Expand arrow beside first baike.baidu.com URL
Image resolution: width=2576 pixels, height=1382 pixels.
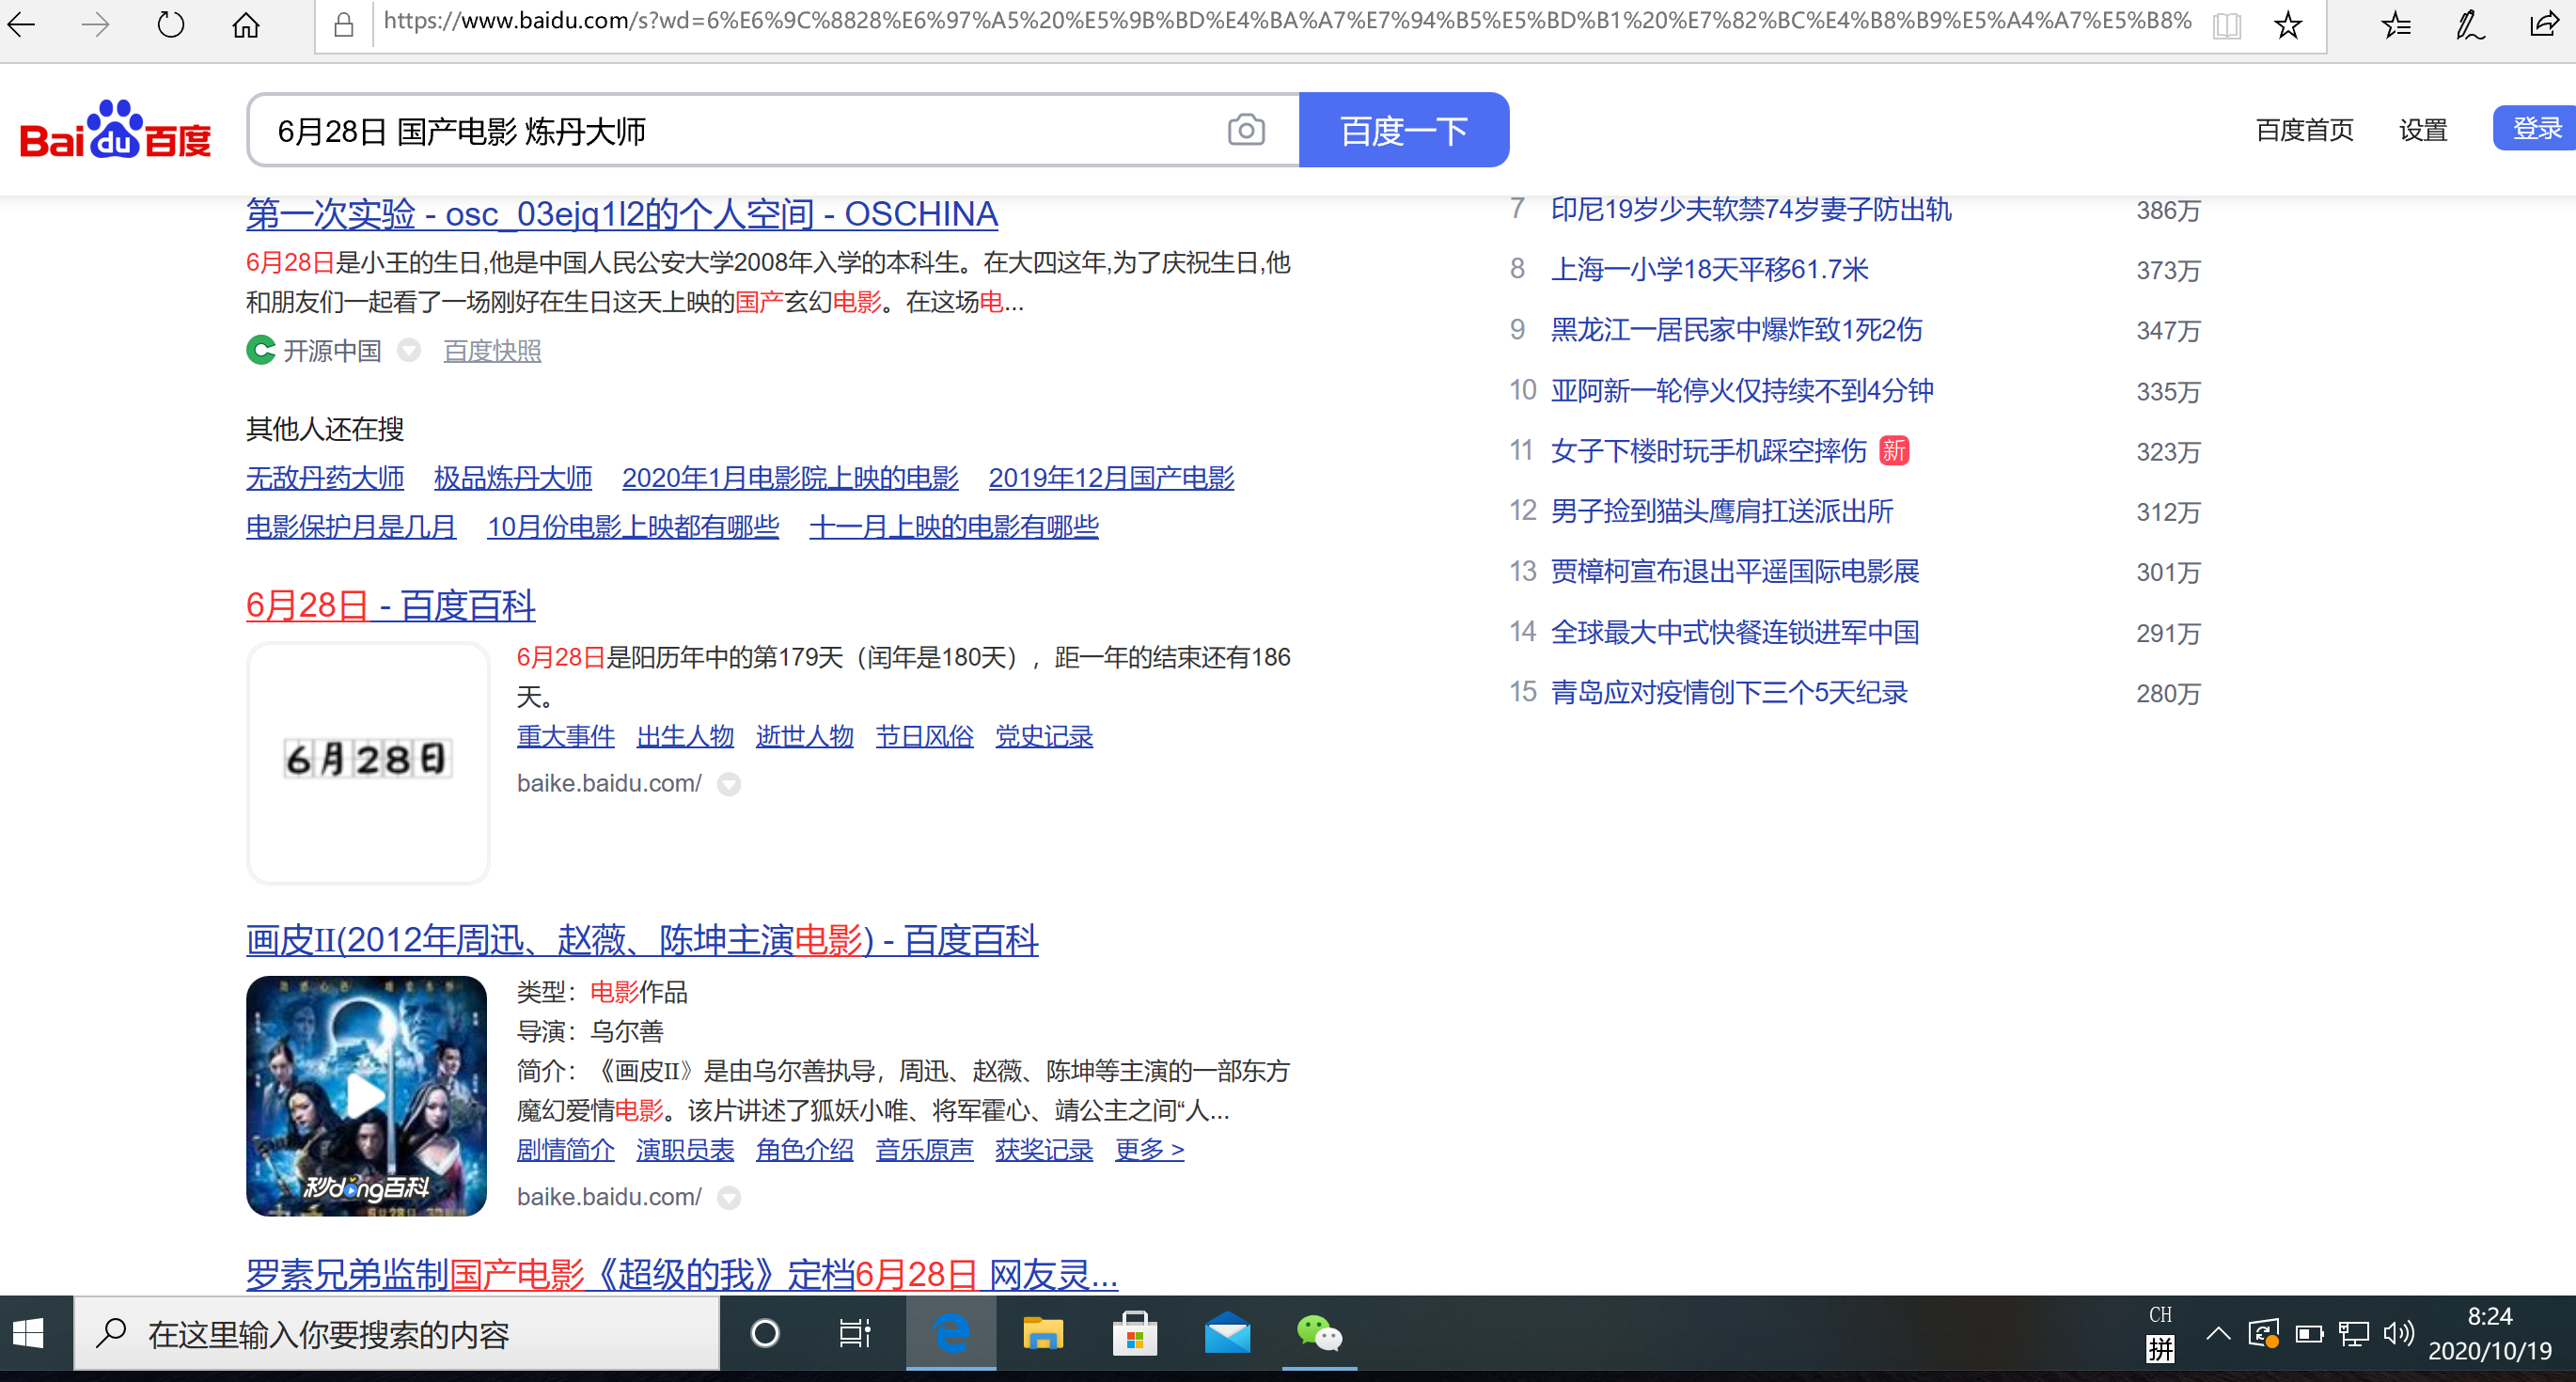729,784
